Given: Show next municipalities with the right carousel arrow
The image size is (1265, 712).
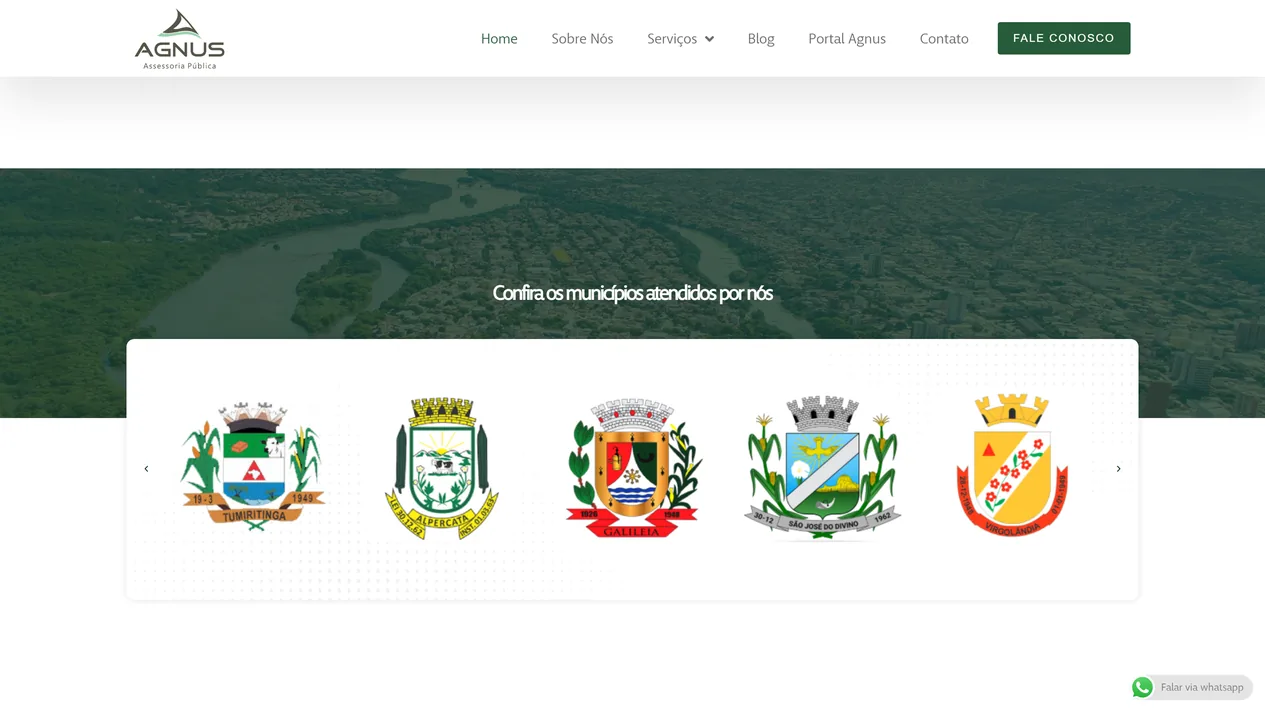Looking at the screenshot, I should click(x=1118, y=468).
